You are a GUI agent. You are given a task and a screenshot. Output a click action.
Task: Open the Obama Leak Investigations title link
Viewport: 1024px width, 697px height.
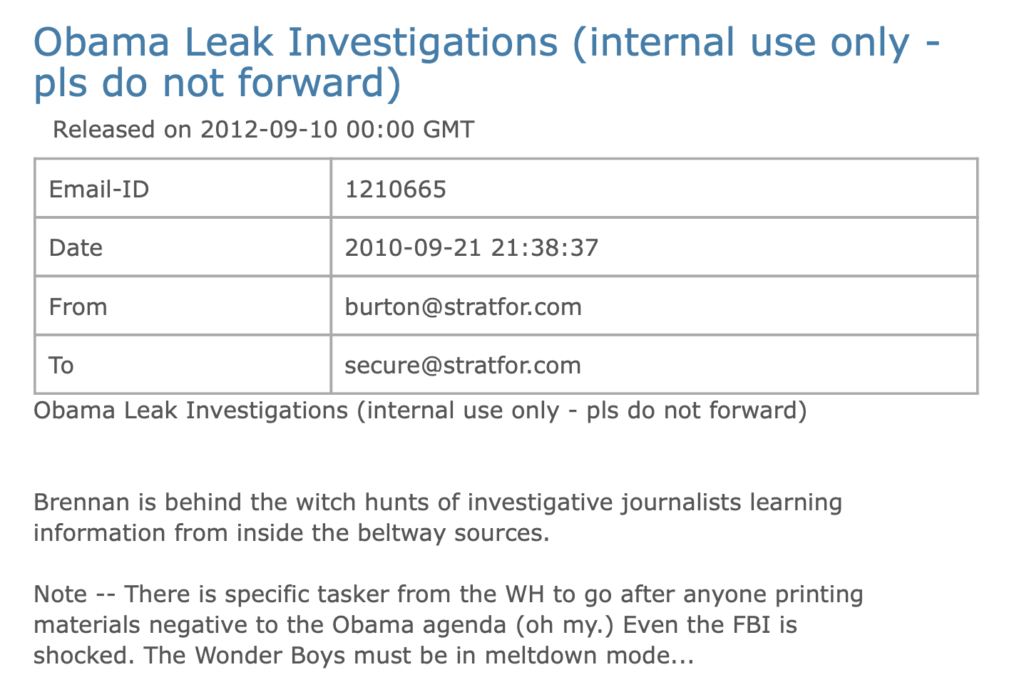(487, 63)
